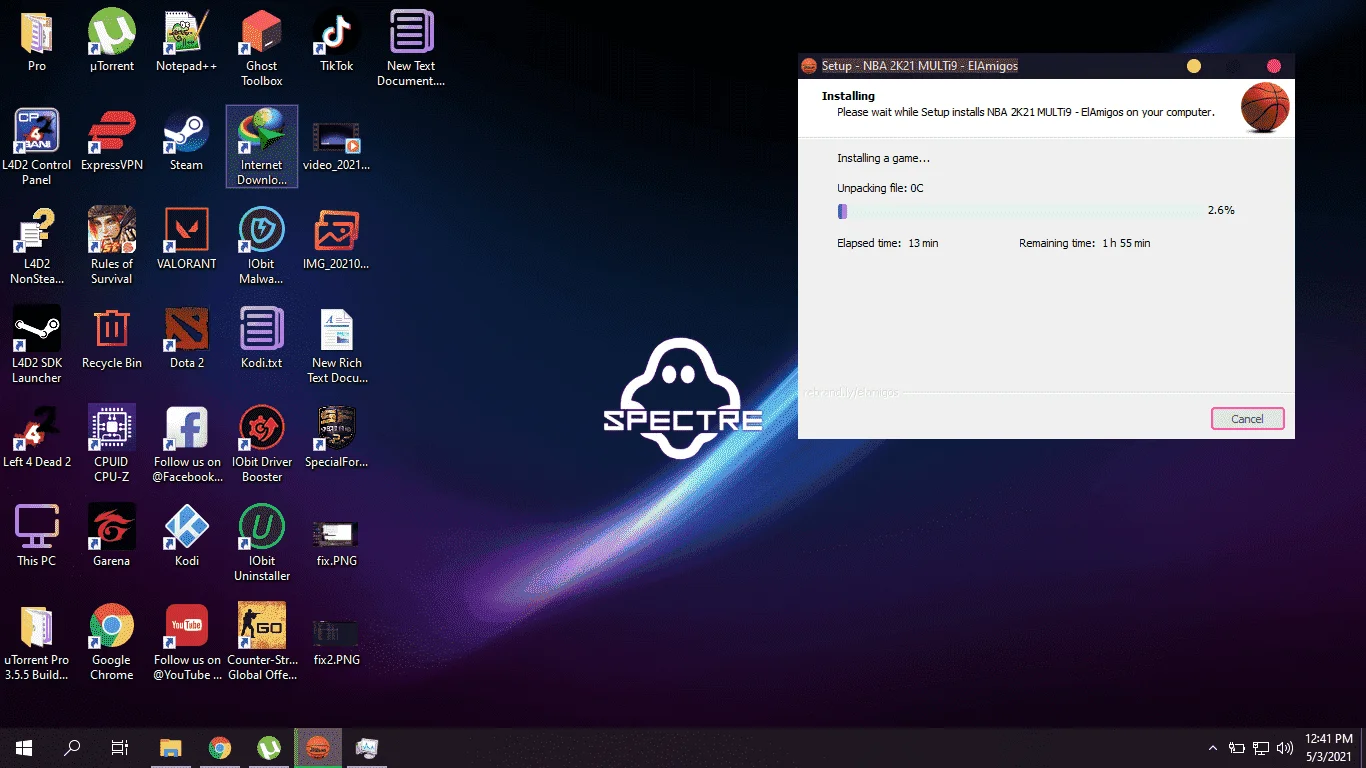Viewport: 1366px width, 768px height.
Task: Launch IObit Driver Booster shortcut
Action: (x=262, y=443)
